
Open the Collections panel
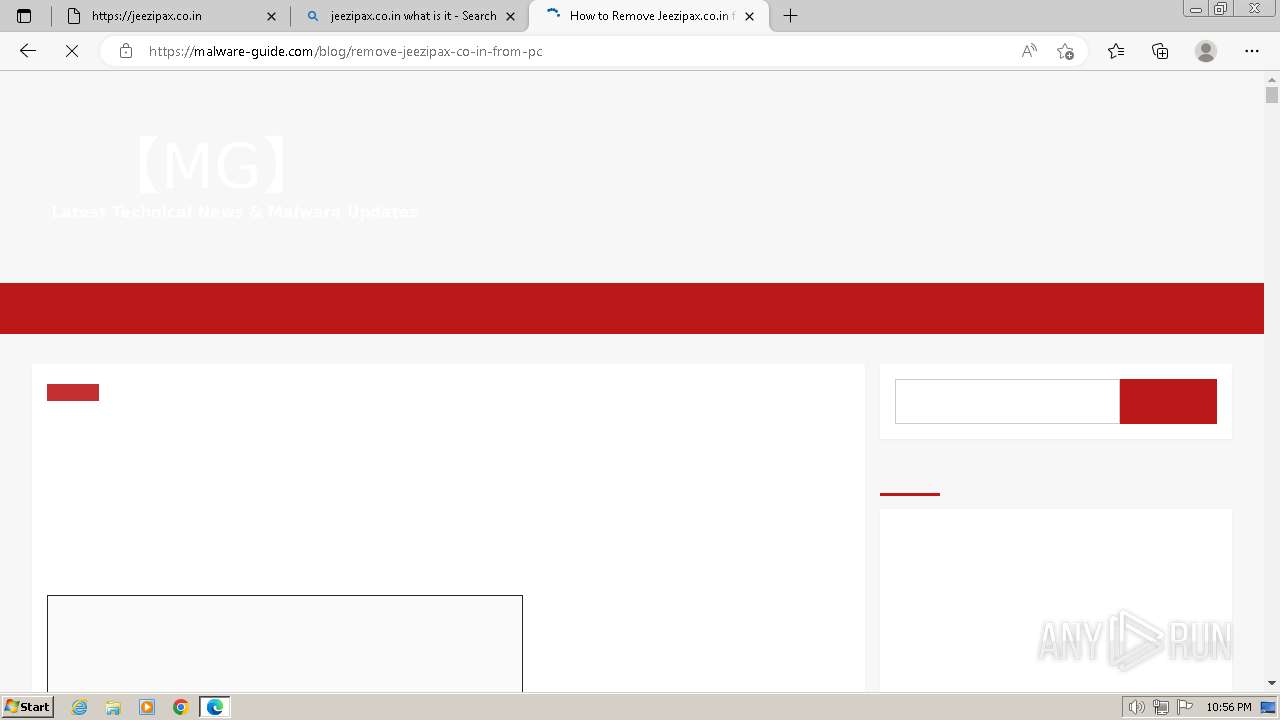tap(1160, 51)
